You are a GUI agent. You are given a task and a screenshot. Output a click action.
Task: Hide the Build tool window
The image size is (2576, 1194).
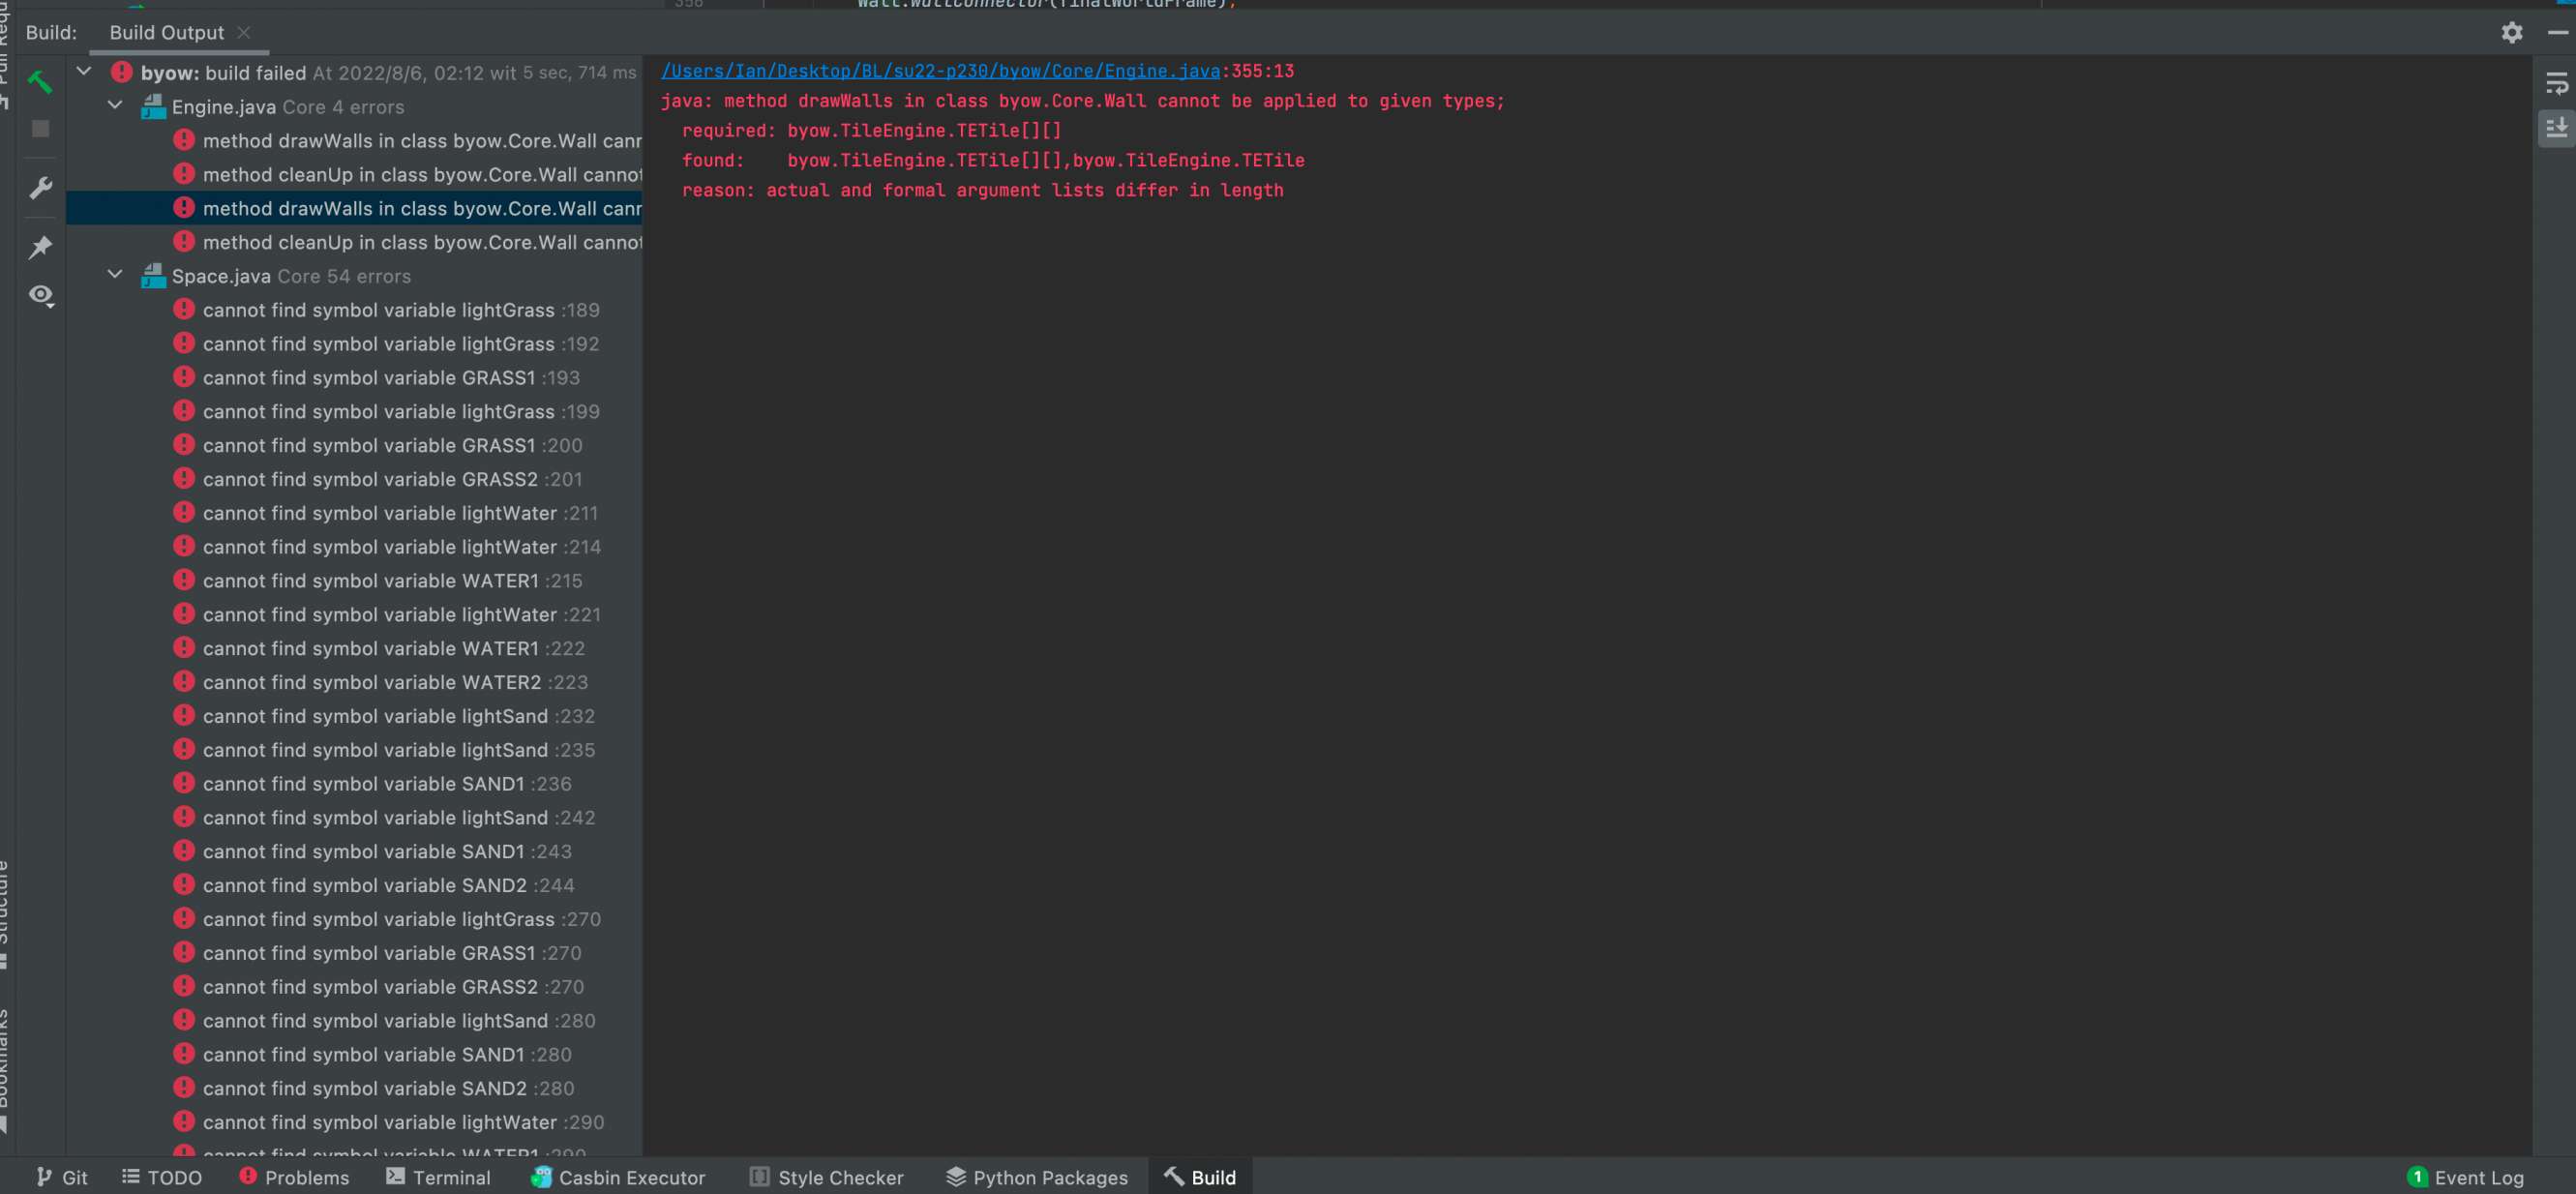coord(2557,33)
